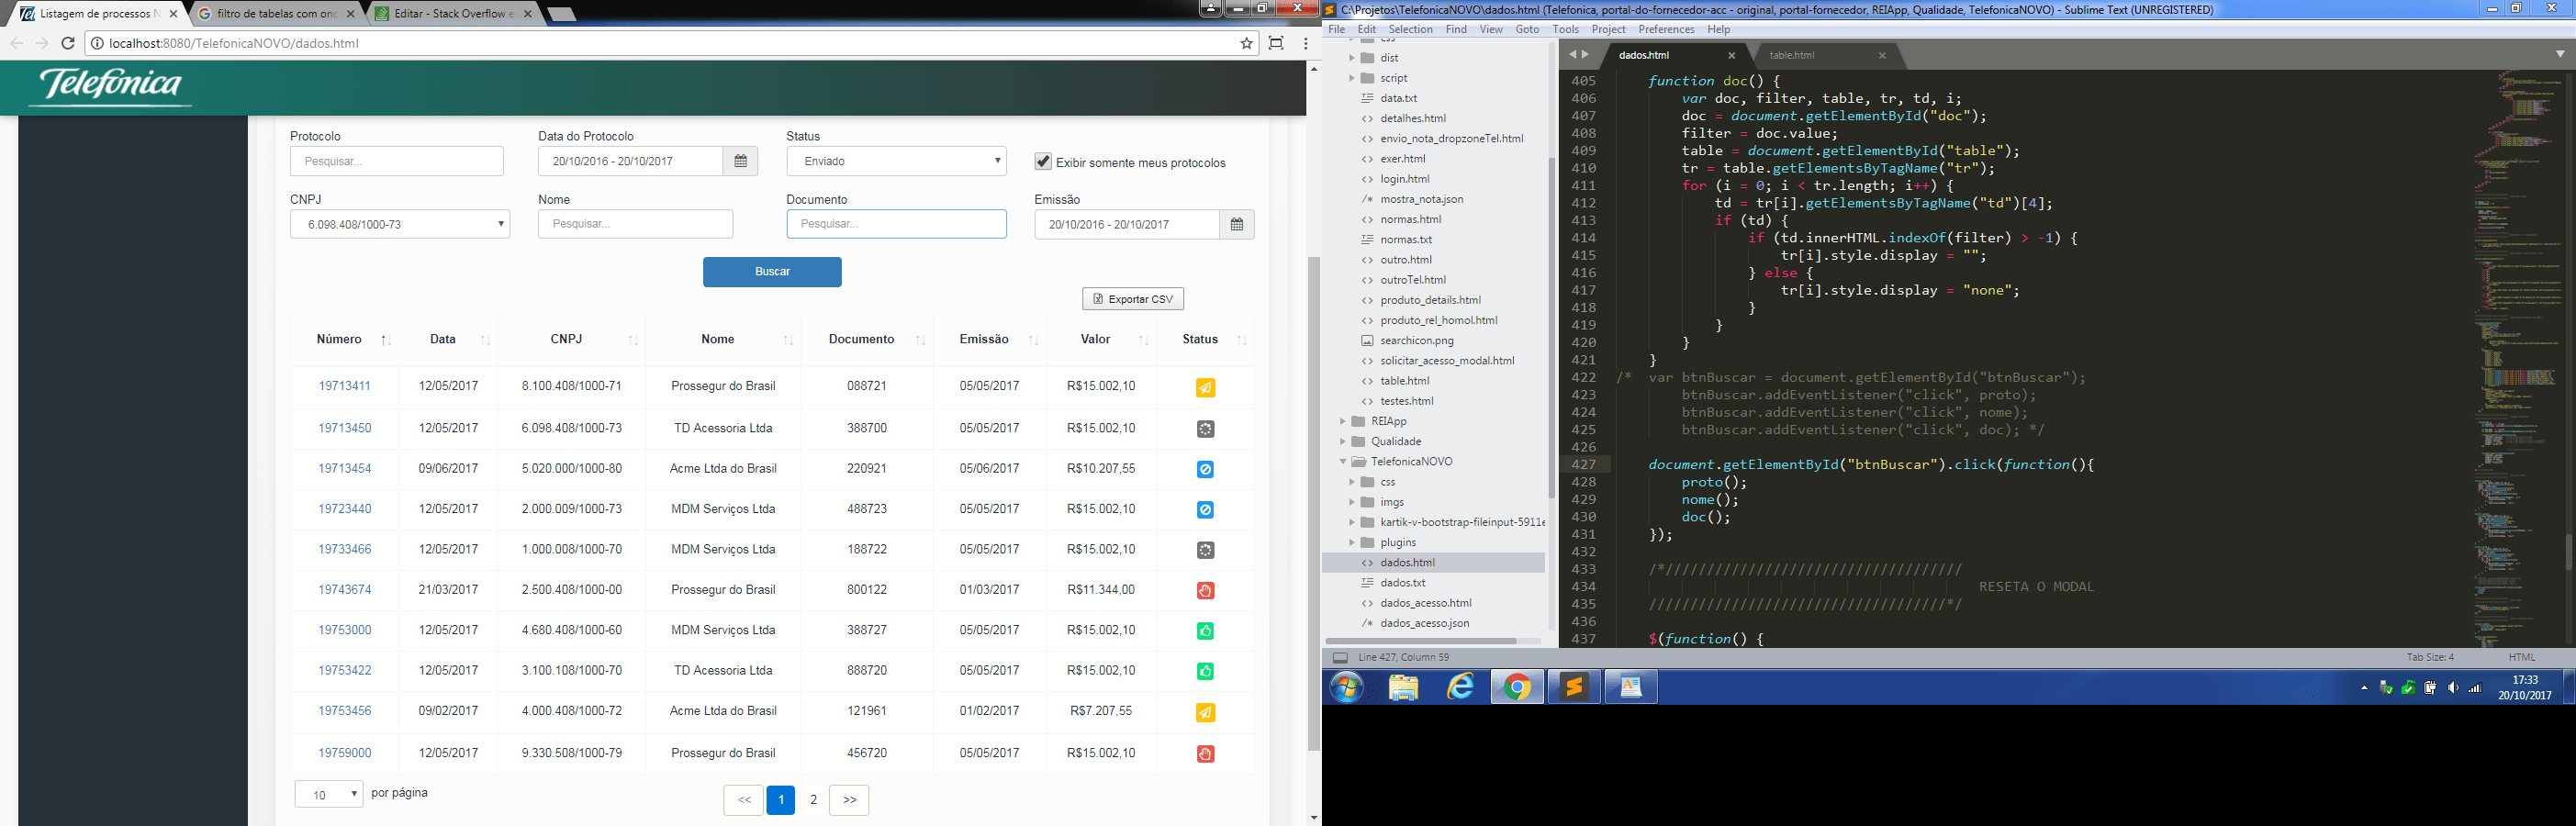Image resolution: width=2576 pixels, height=826 pixels.
Task: Open the Windows Start menu
Action: [x=1347, y=688]
